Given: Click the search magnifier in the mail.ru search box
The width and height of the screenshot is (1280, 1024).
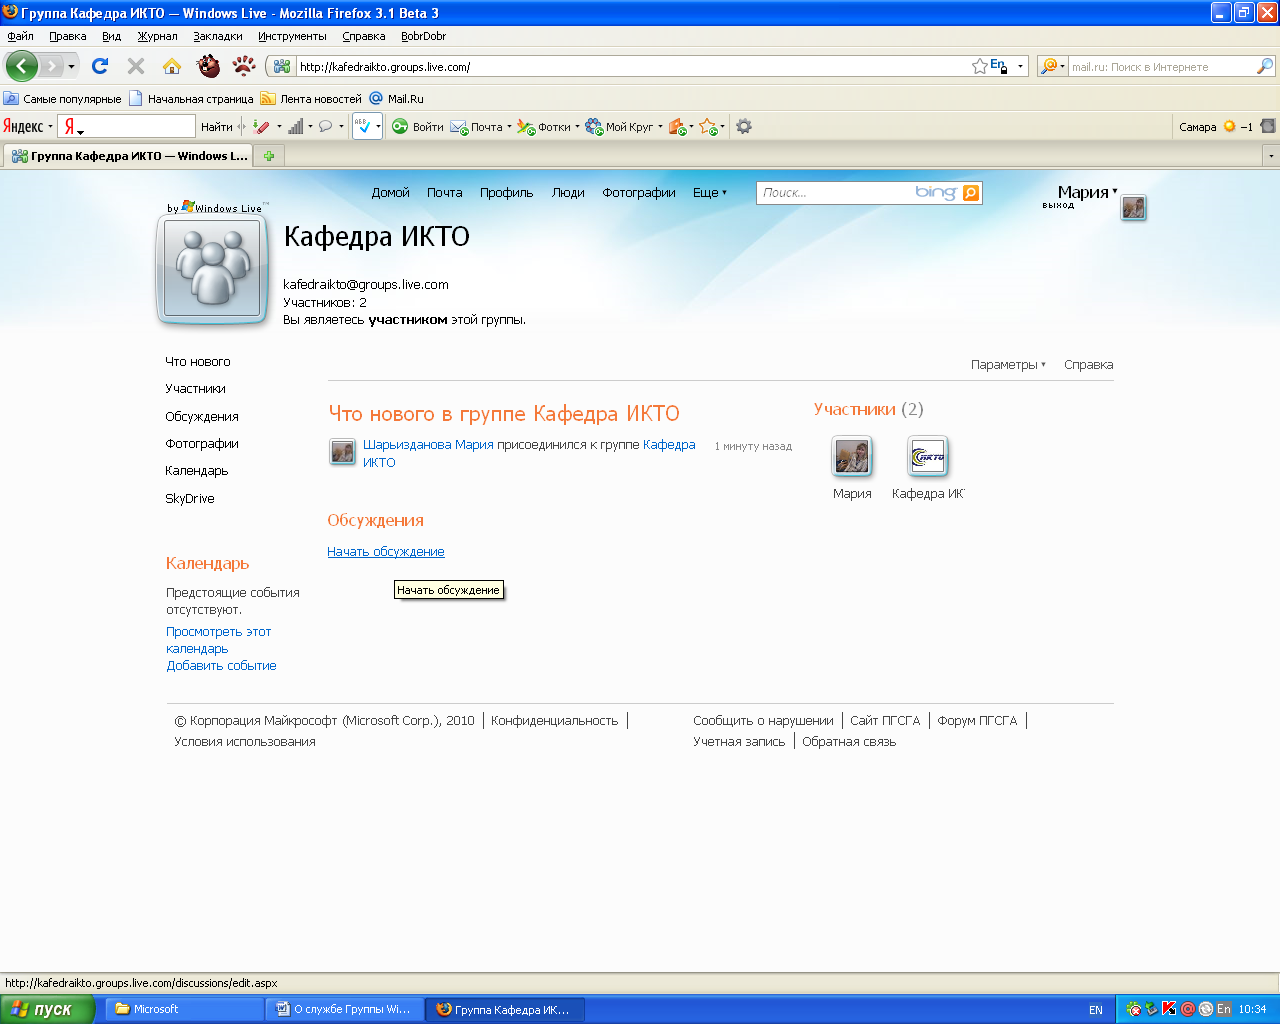Looking at the screenshot, I should (1265, 66).
